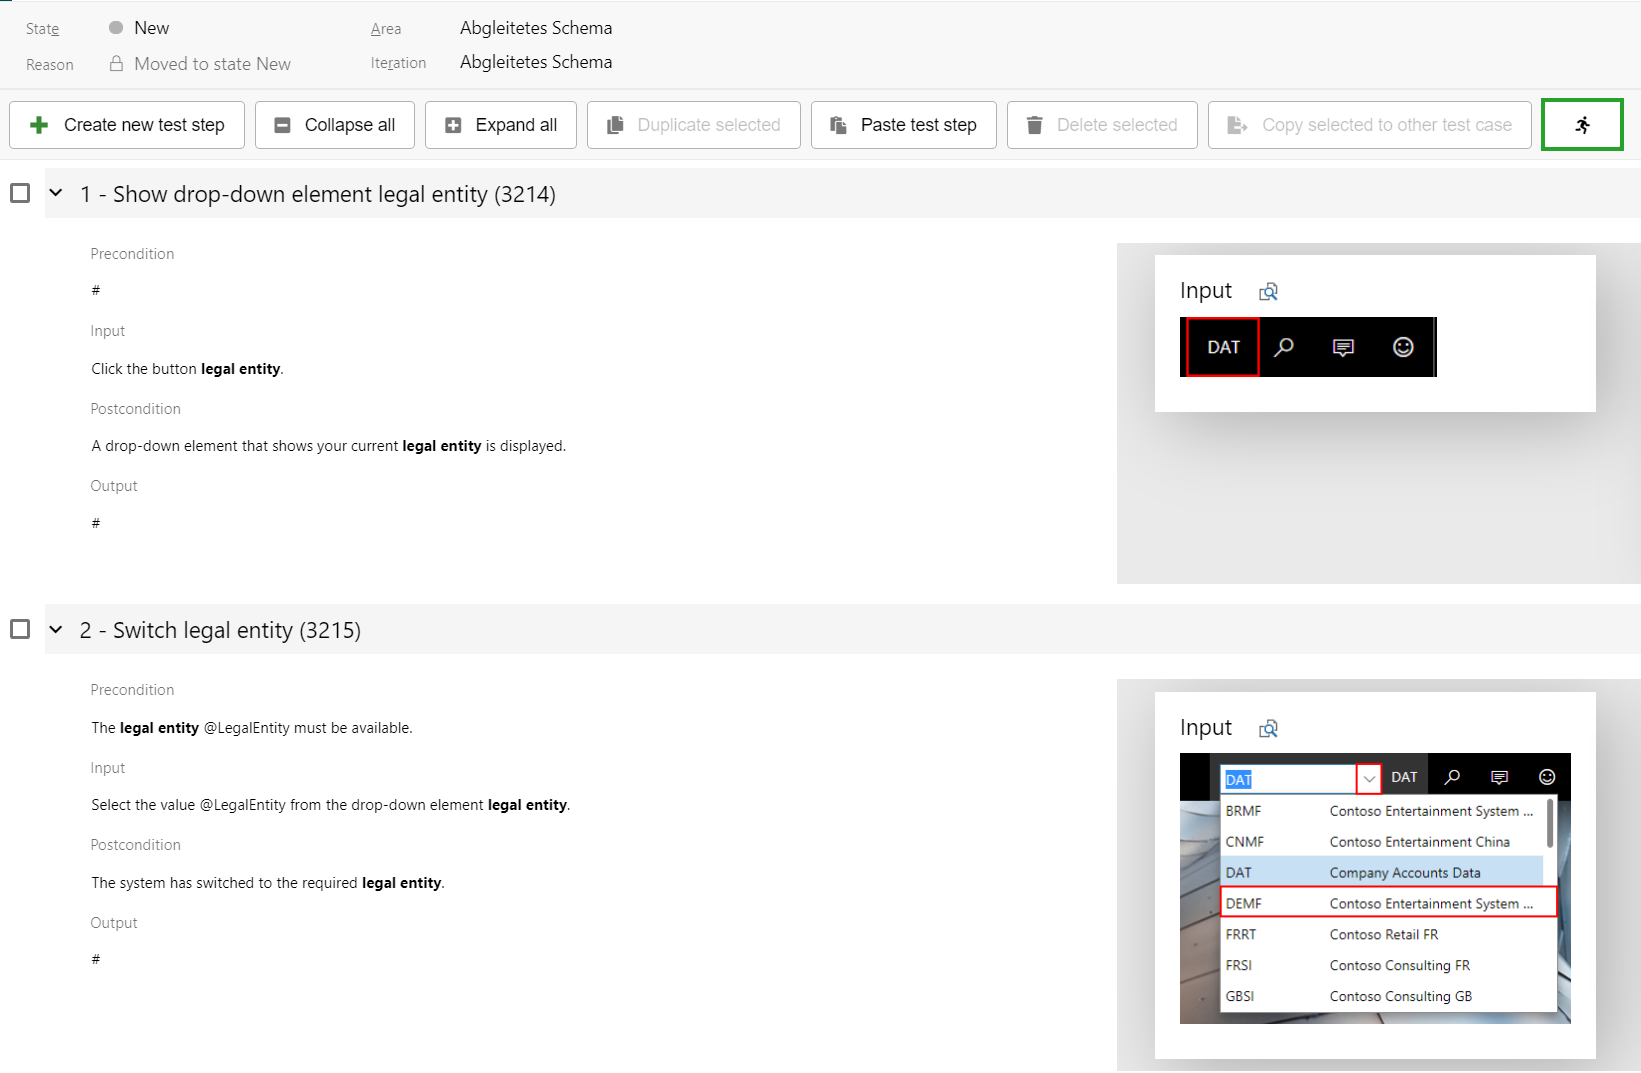Click the step 1 Input text field

pos(188,369)
